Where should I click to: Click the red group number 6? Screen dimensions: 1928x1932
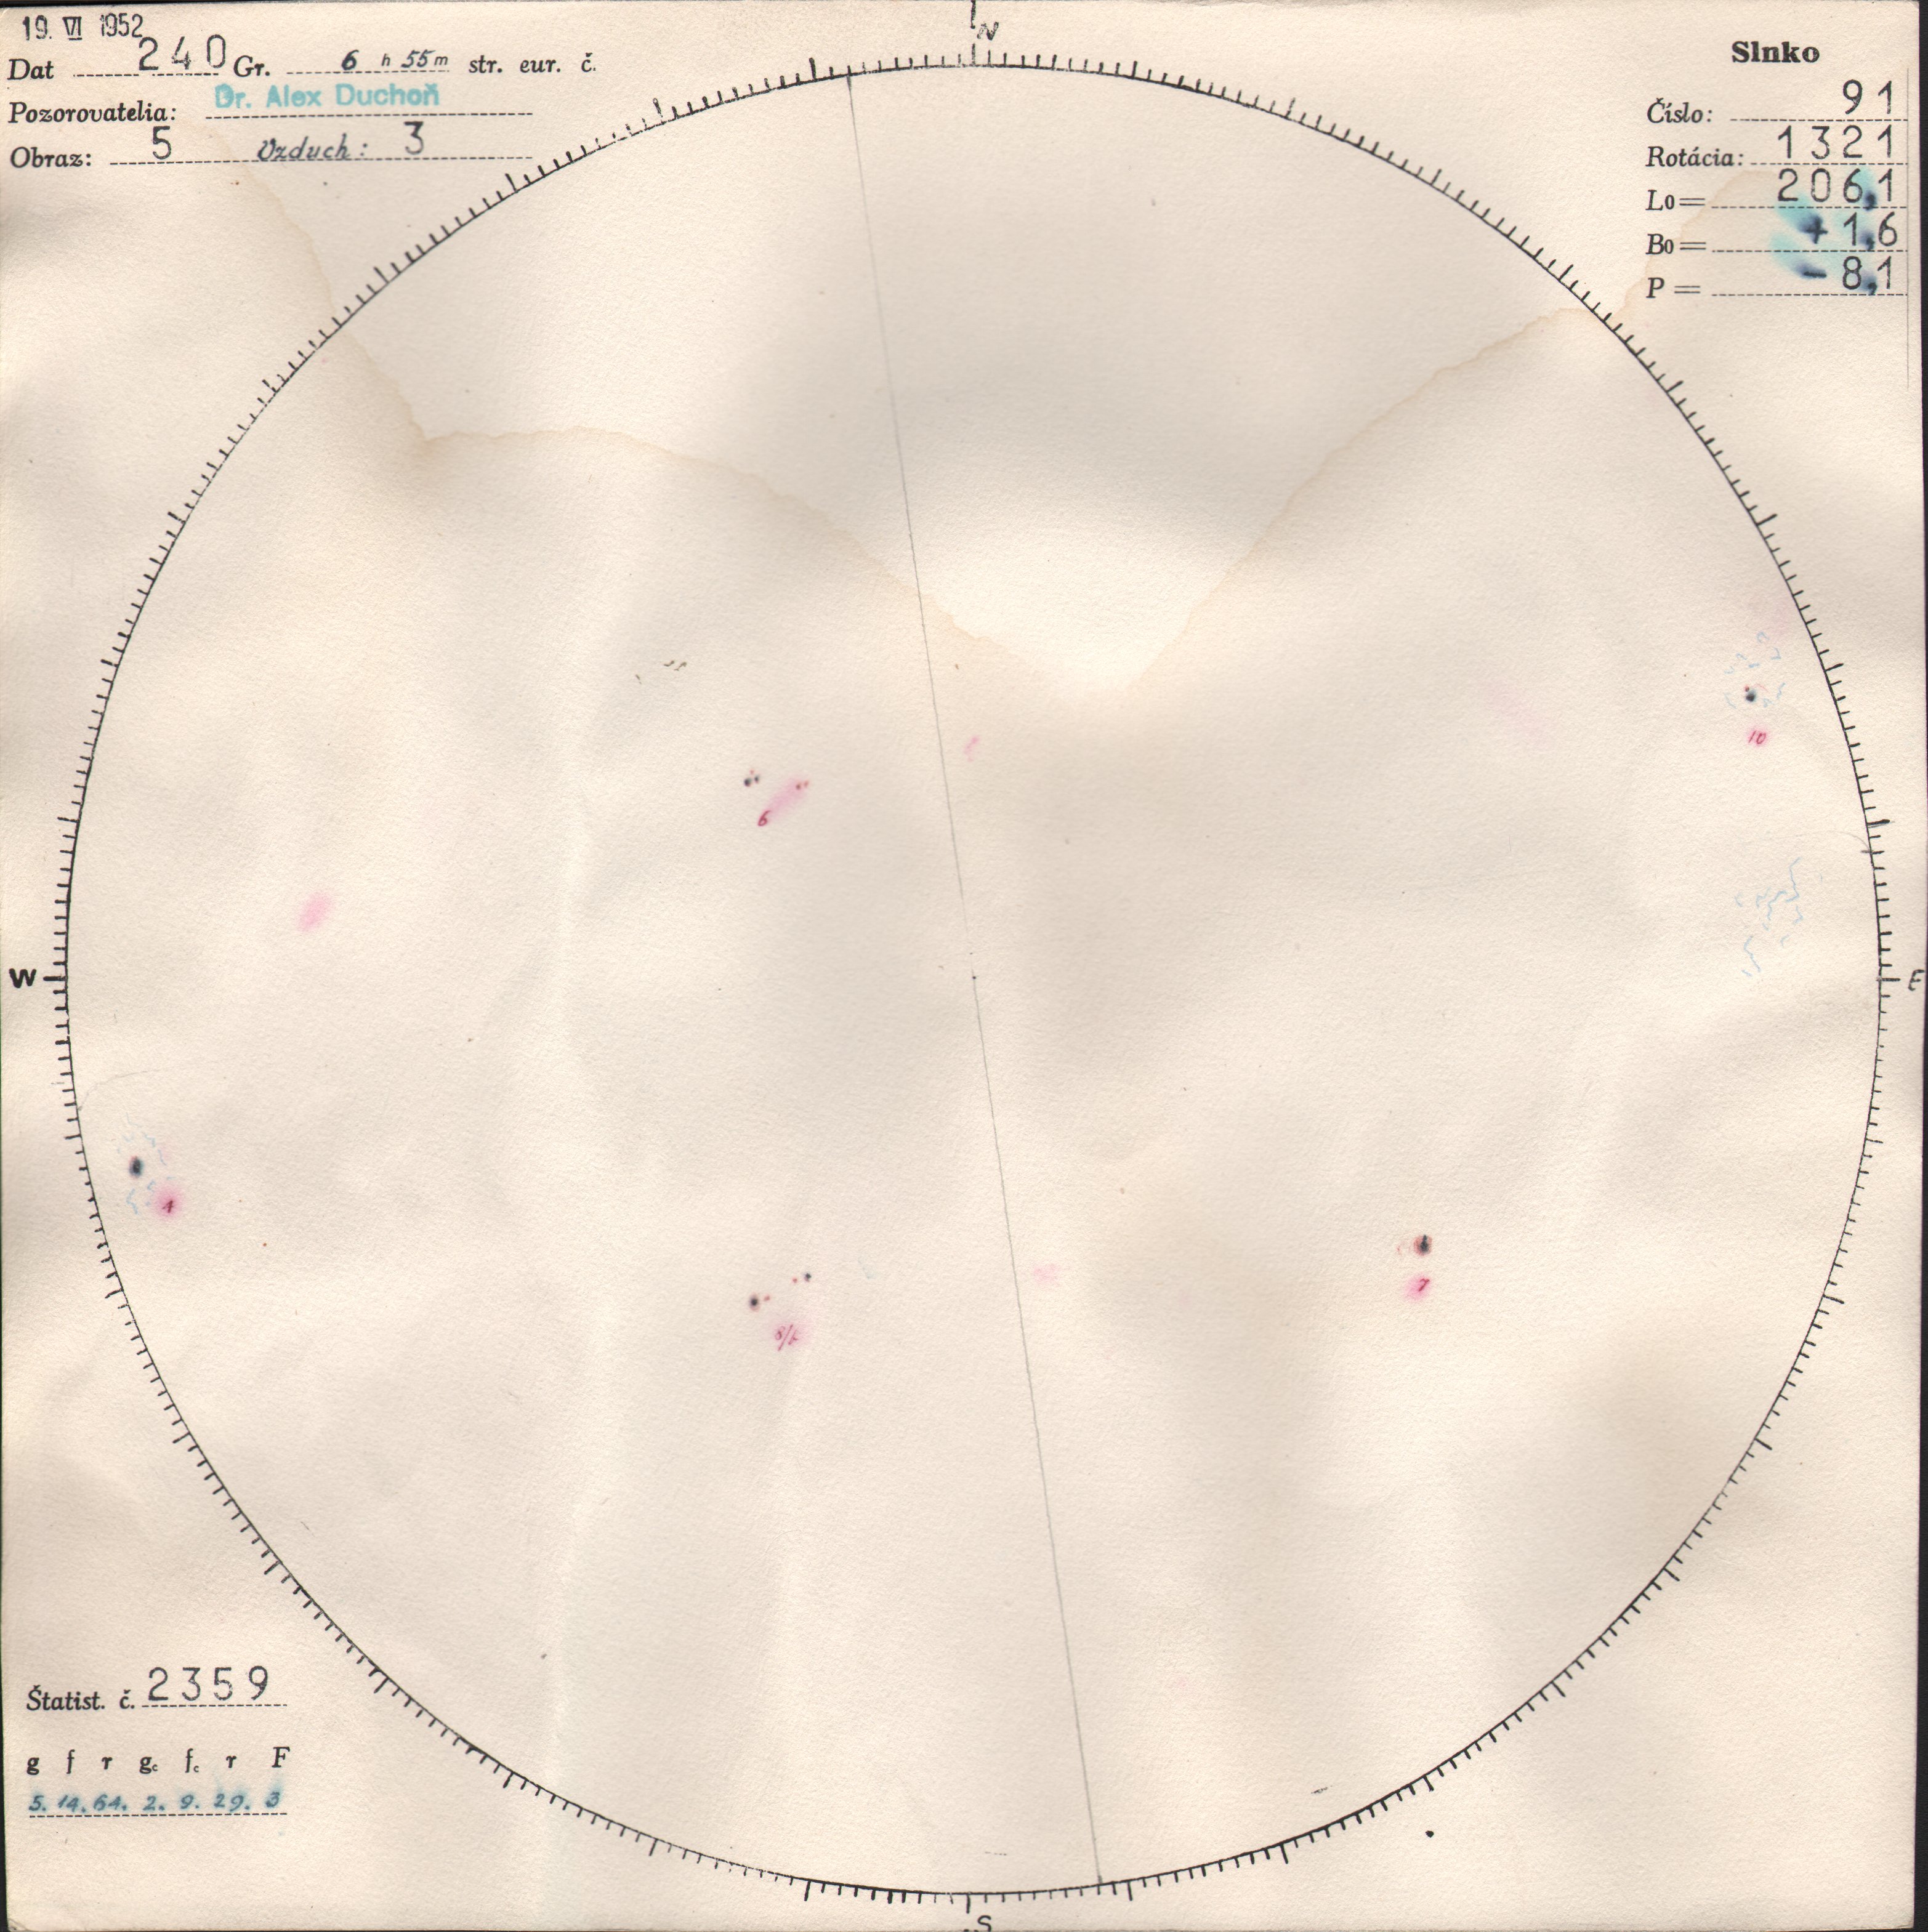coord(763,820)
